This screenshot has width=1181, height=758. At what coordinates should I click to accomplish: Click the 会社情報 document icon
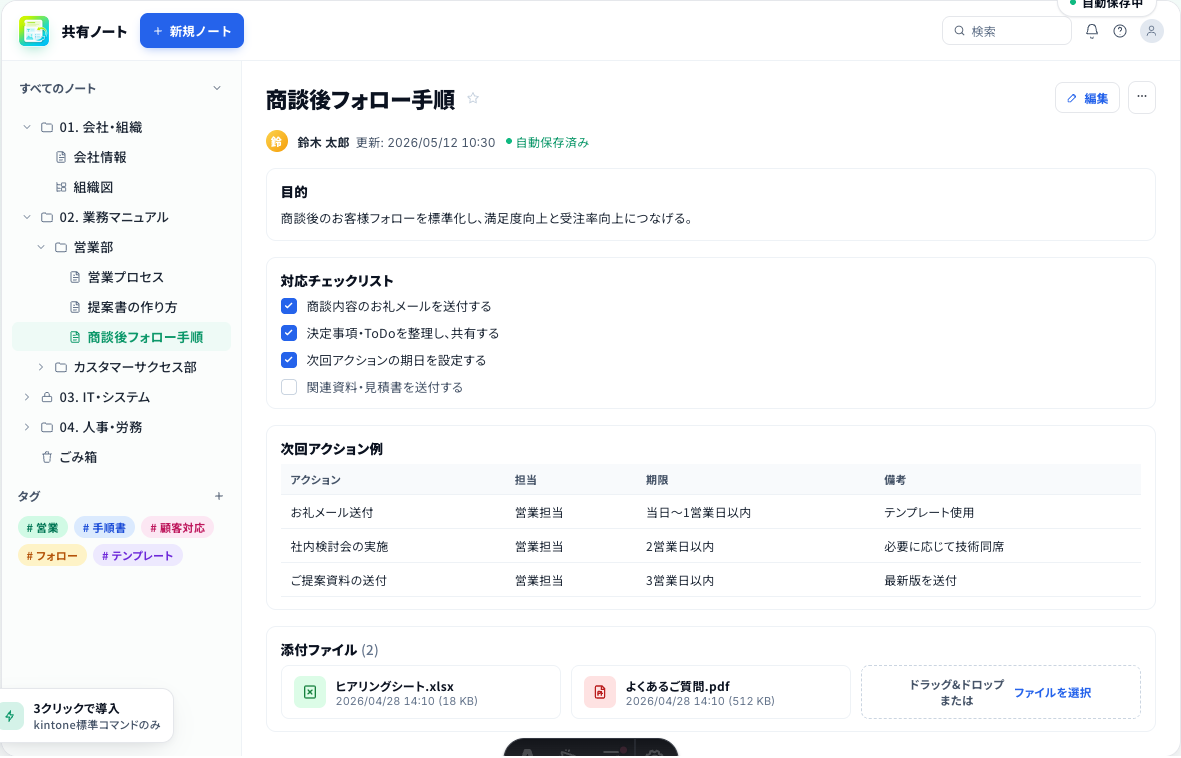(x=61, y=157)
